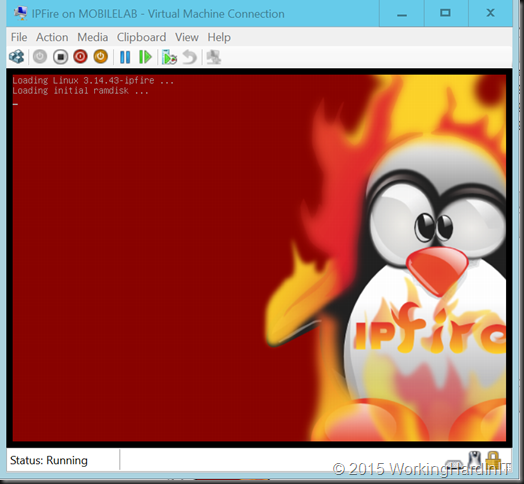
Task: Revert the VM to previous checkpoint
Action: point(190,57)
